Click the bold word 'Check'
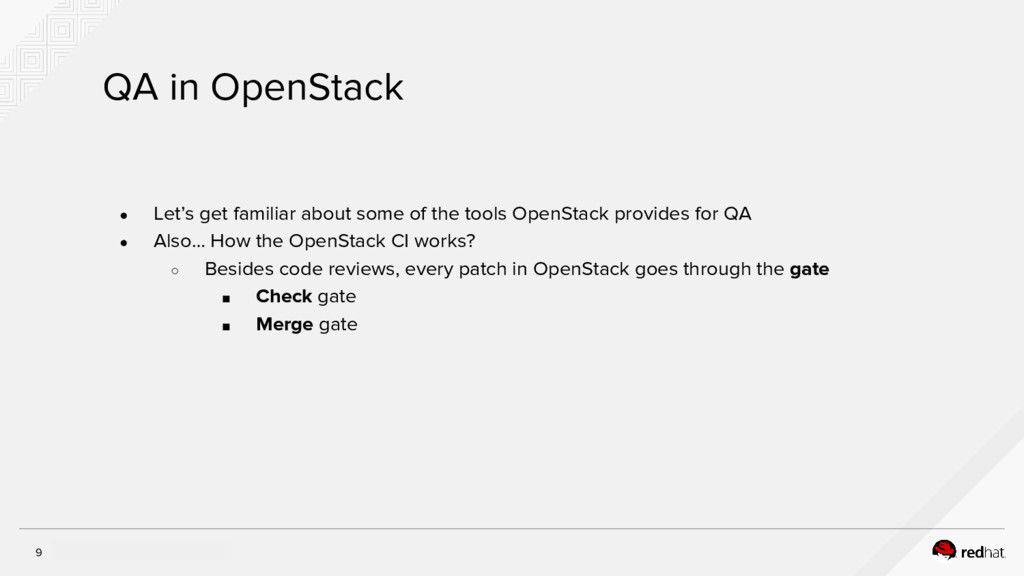 [284, 297]
